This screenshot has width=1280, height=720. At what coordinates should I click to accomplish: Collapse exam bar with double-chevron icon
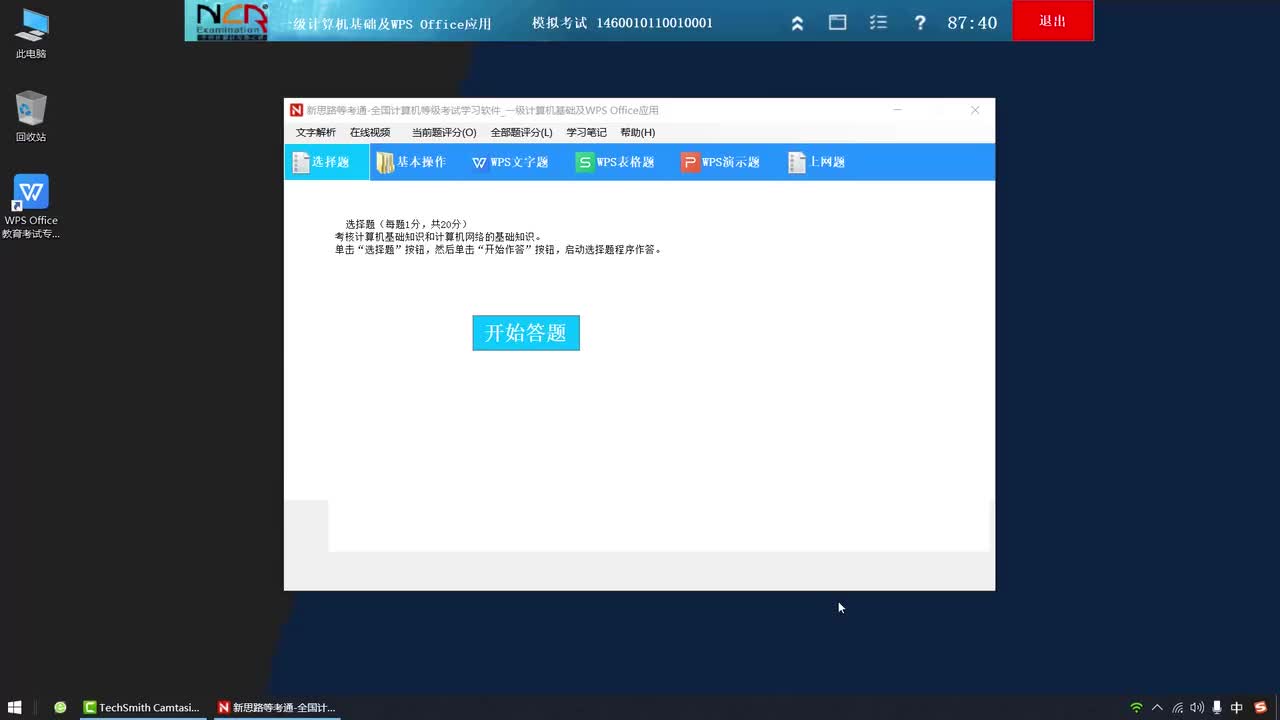tap(797, 23)
